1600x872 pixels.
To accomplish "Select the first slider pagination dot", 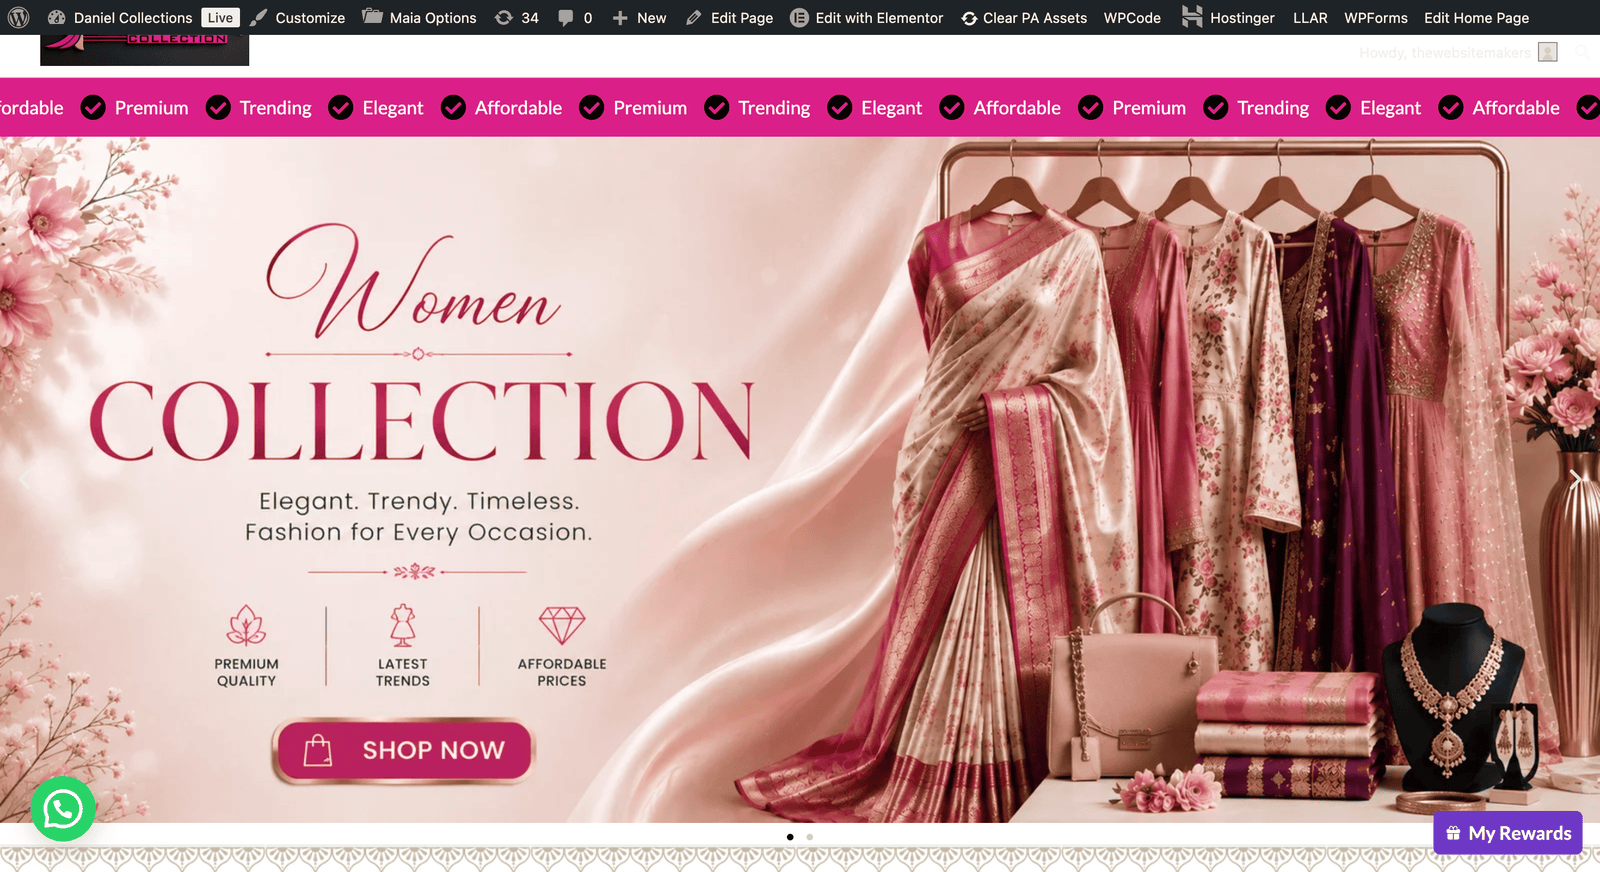I will [x=790, y=837].
